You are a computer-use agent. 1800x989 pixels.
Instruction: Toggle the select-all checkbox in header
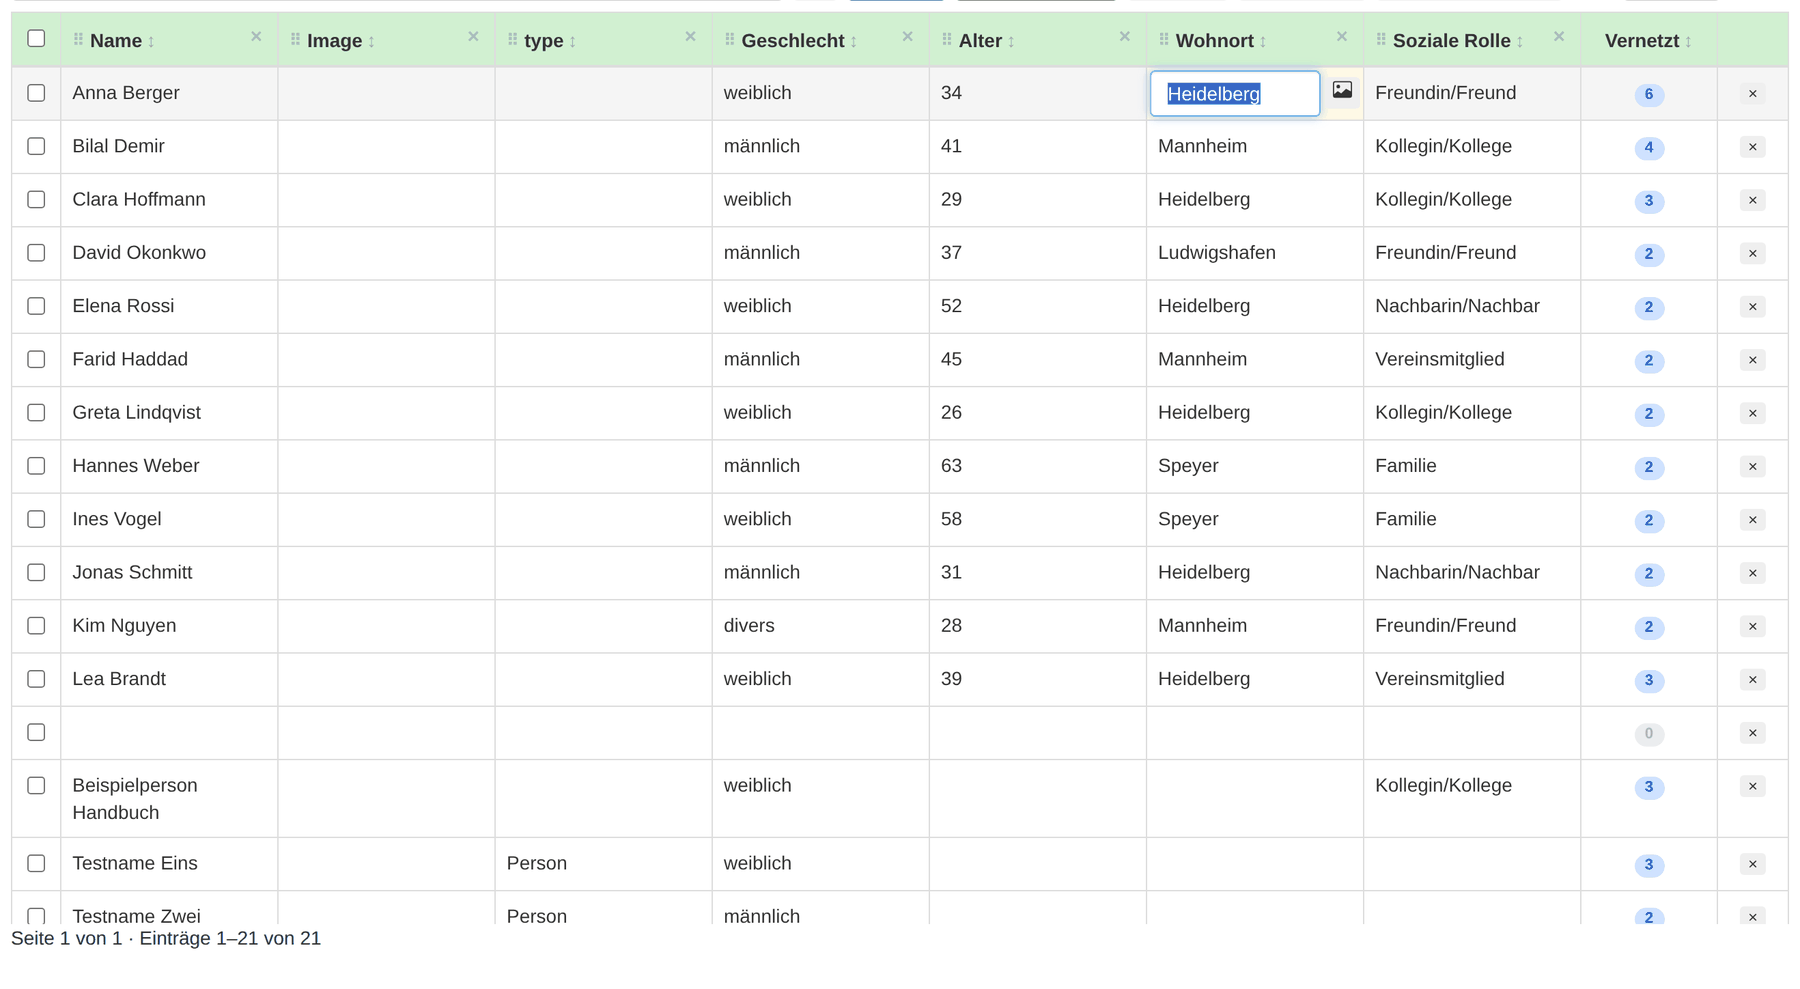[36, 38]
